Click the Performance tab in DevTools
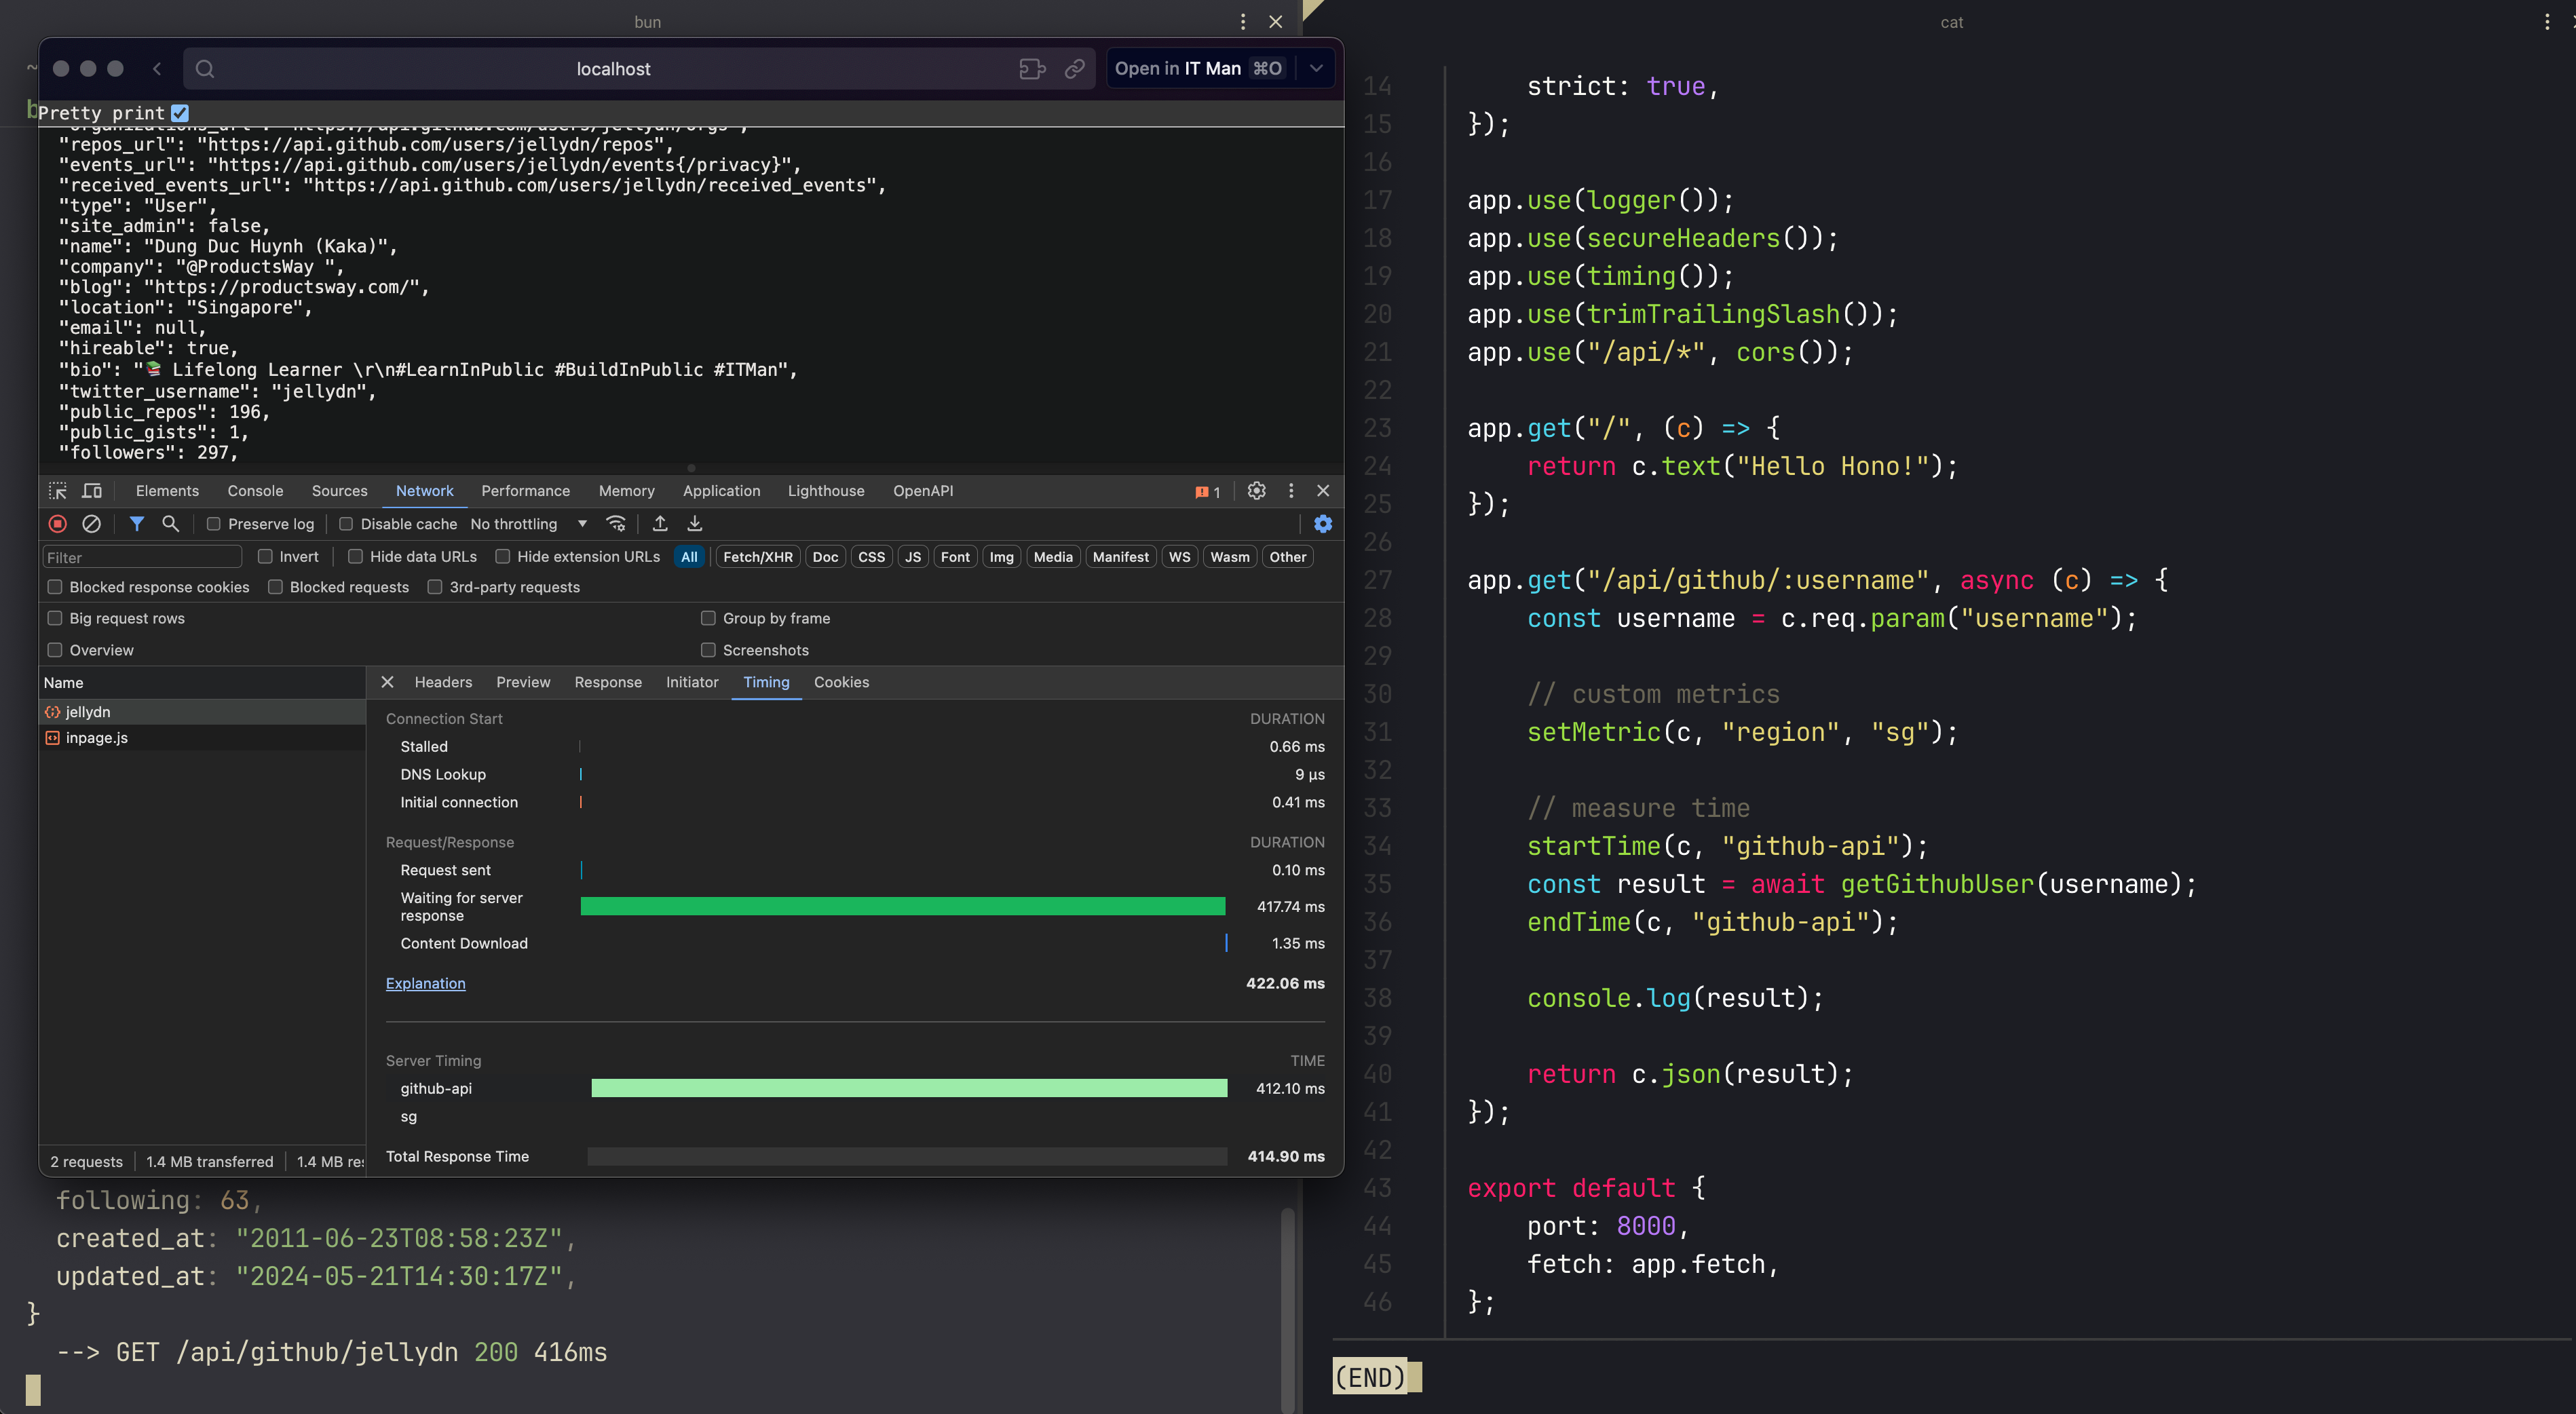The height and width of the screenshot is (1414, 2576). pos(525,489)
